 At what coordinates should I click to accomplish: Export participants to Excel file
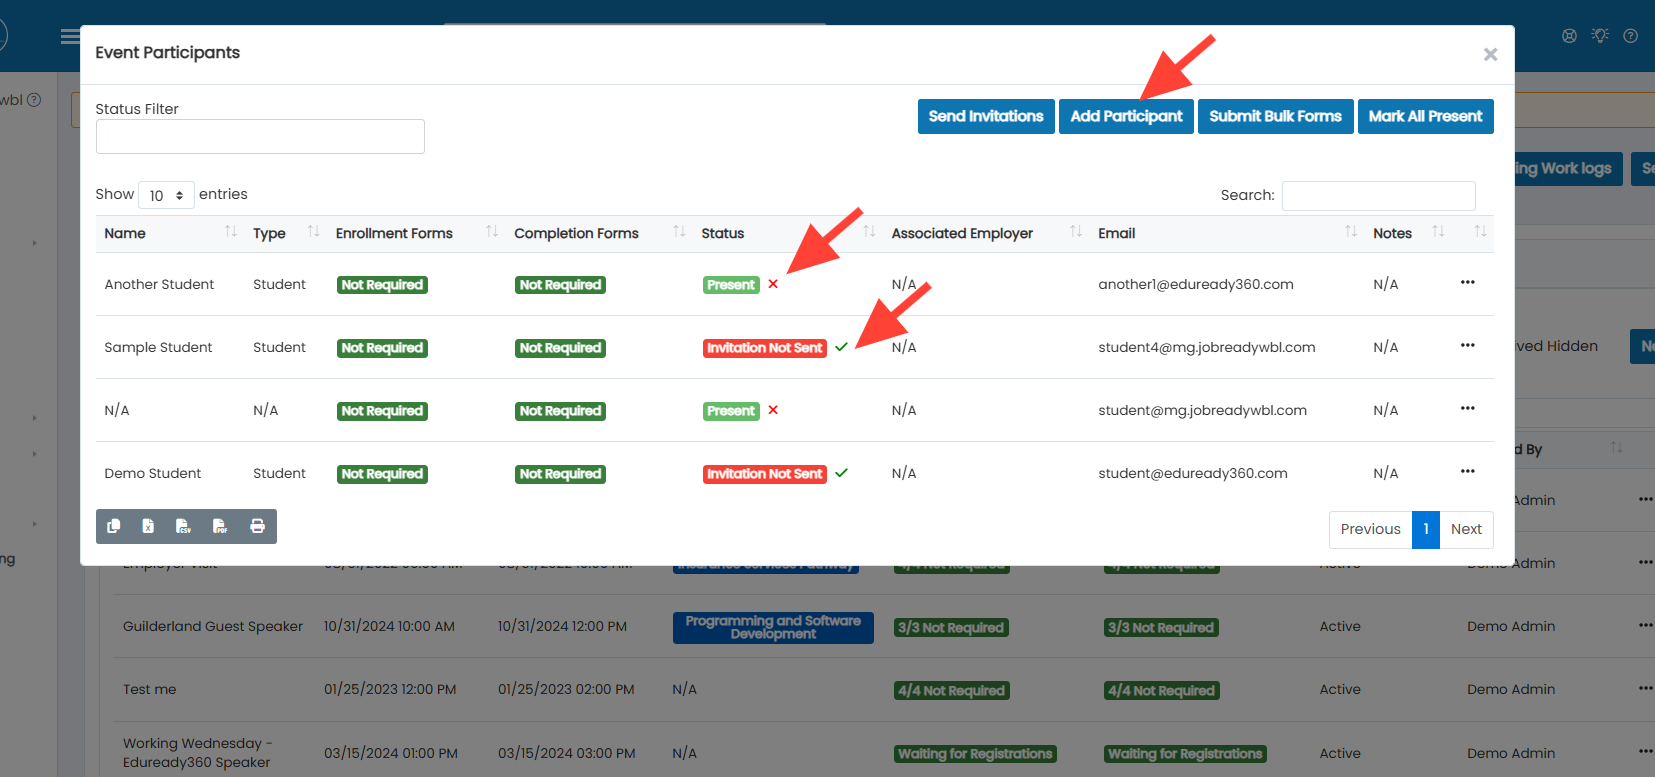coord(149,526)
